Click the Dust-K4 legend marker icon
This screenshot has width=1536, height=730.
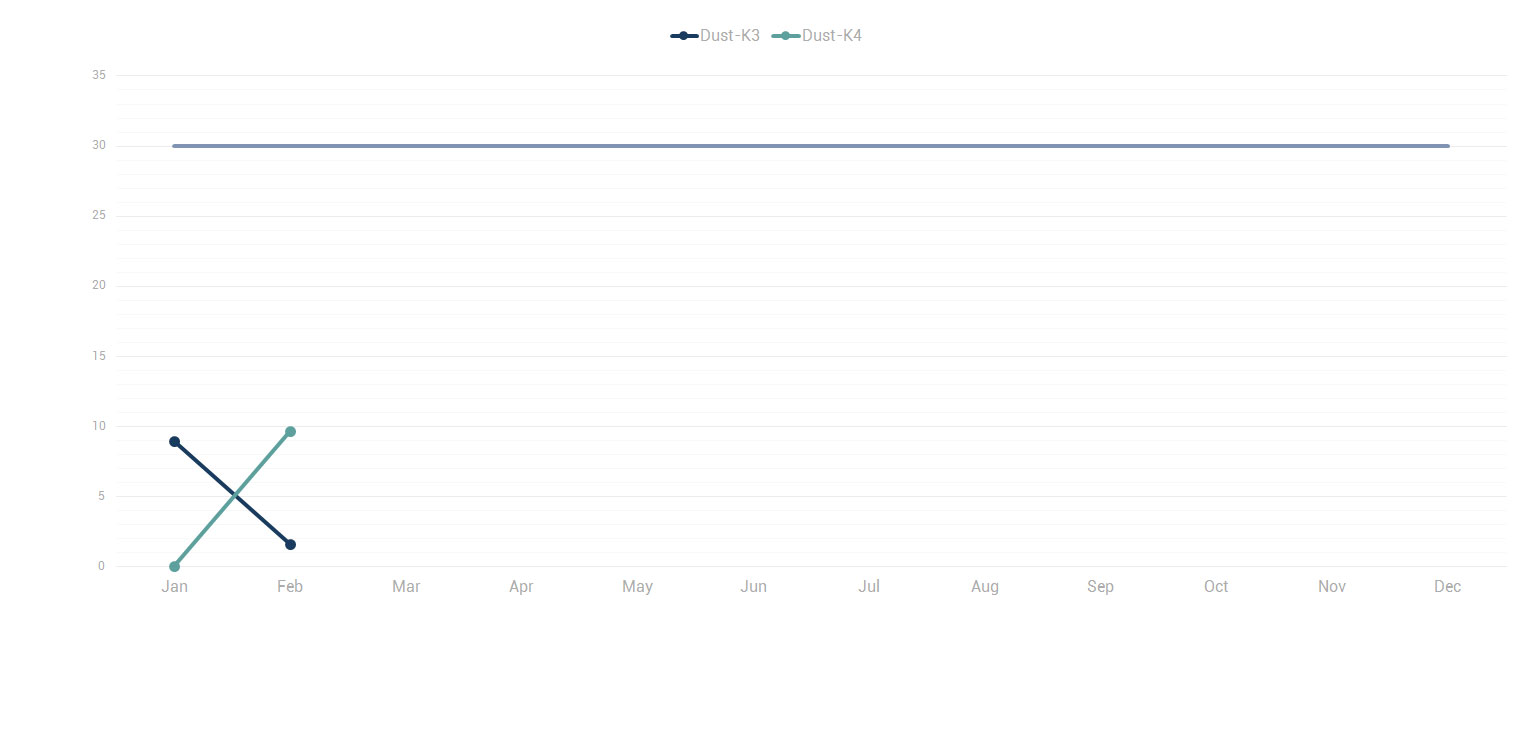click(x=786, y=36)
